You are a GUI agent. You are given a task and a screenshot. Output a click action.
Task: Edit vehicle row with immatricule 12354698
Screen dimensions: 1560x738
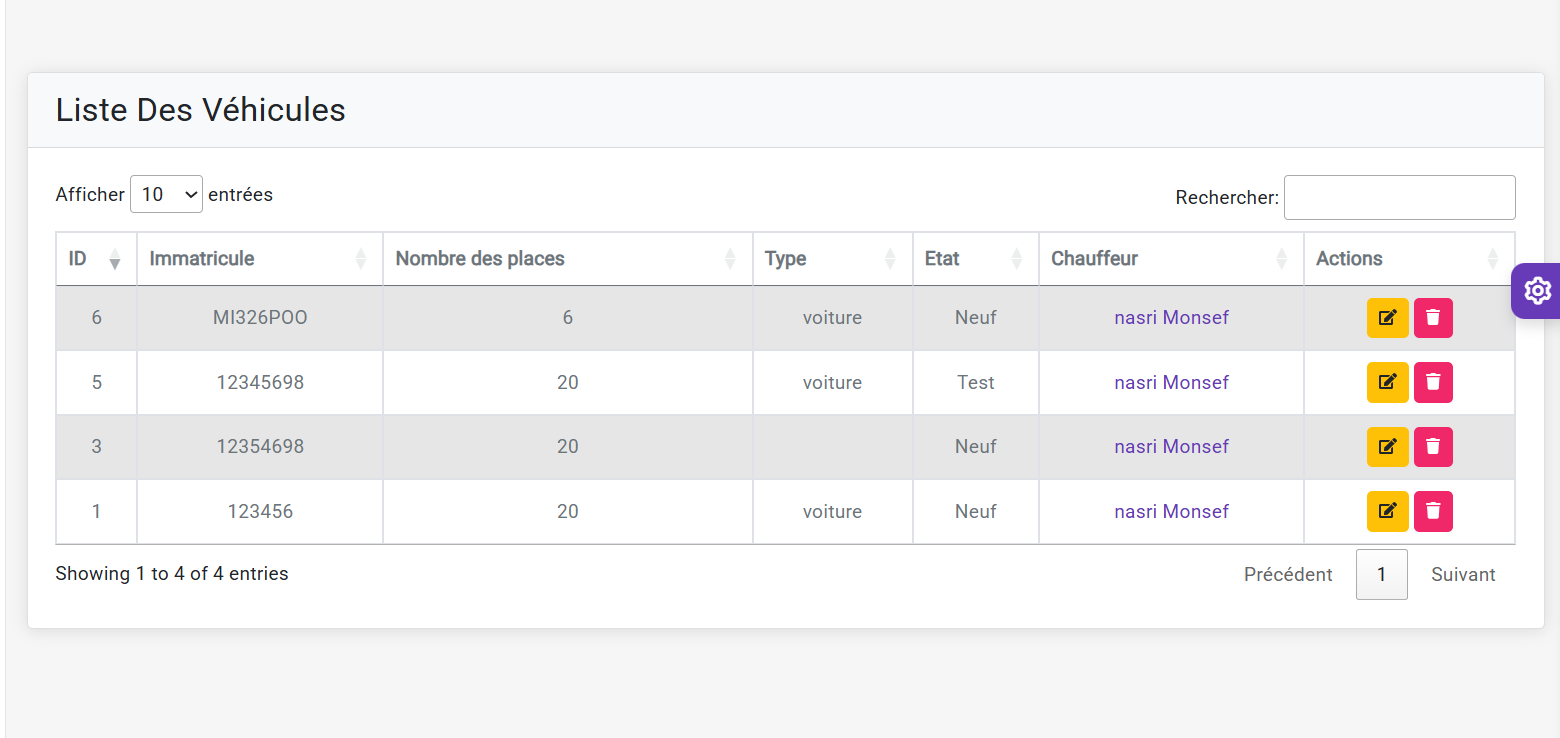pos(1387,447)
